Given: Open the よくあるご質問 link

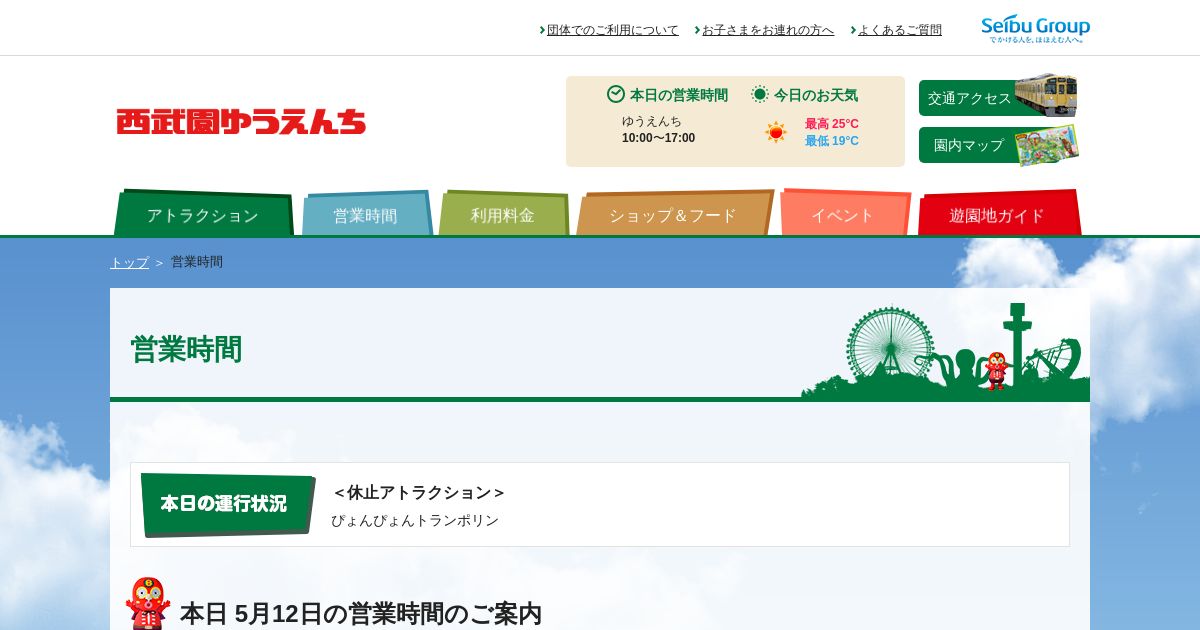Looking at the screenshot, I should point(899,30).
